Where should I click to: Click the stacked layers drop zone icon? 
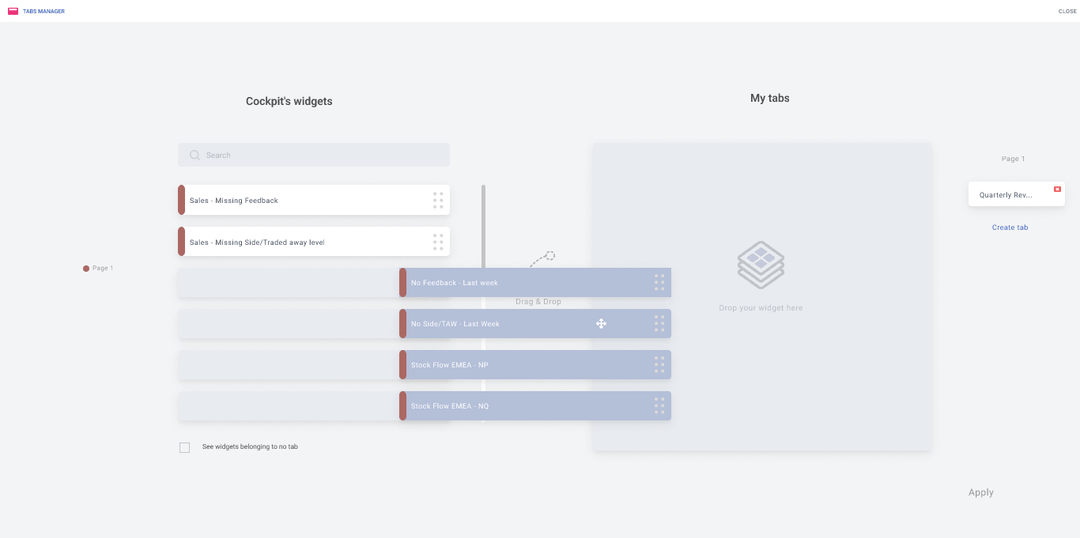pos(761,265)
